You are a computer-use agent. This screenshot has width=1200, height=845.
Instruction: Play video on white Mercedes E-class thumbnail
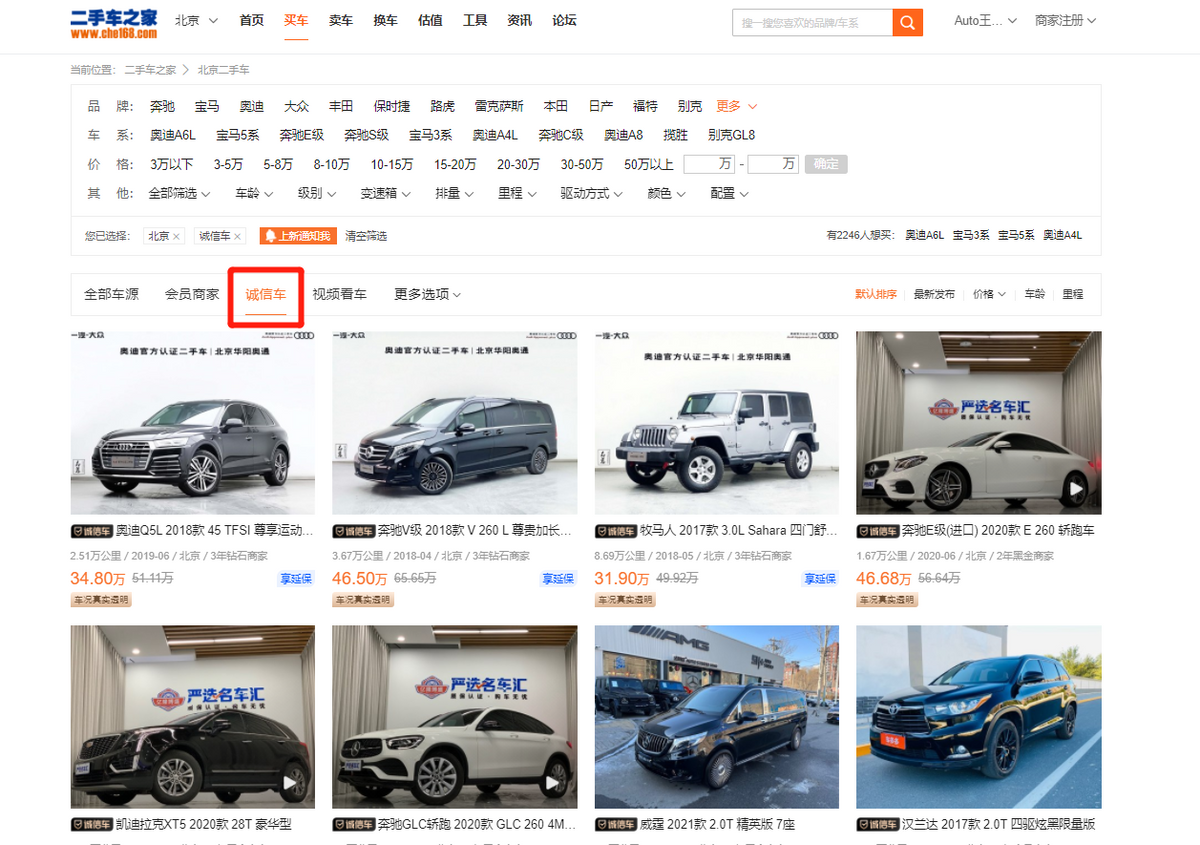click(1076, 489)
